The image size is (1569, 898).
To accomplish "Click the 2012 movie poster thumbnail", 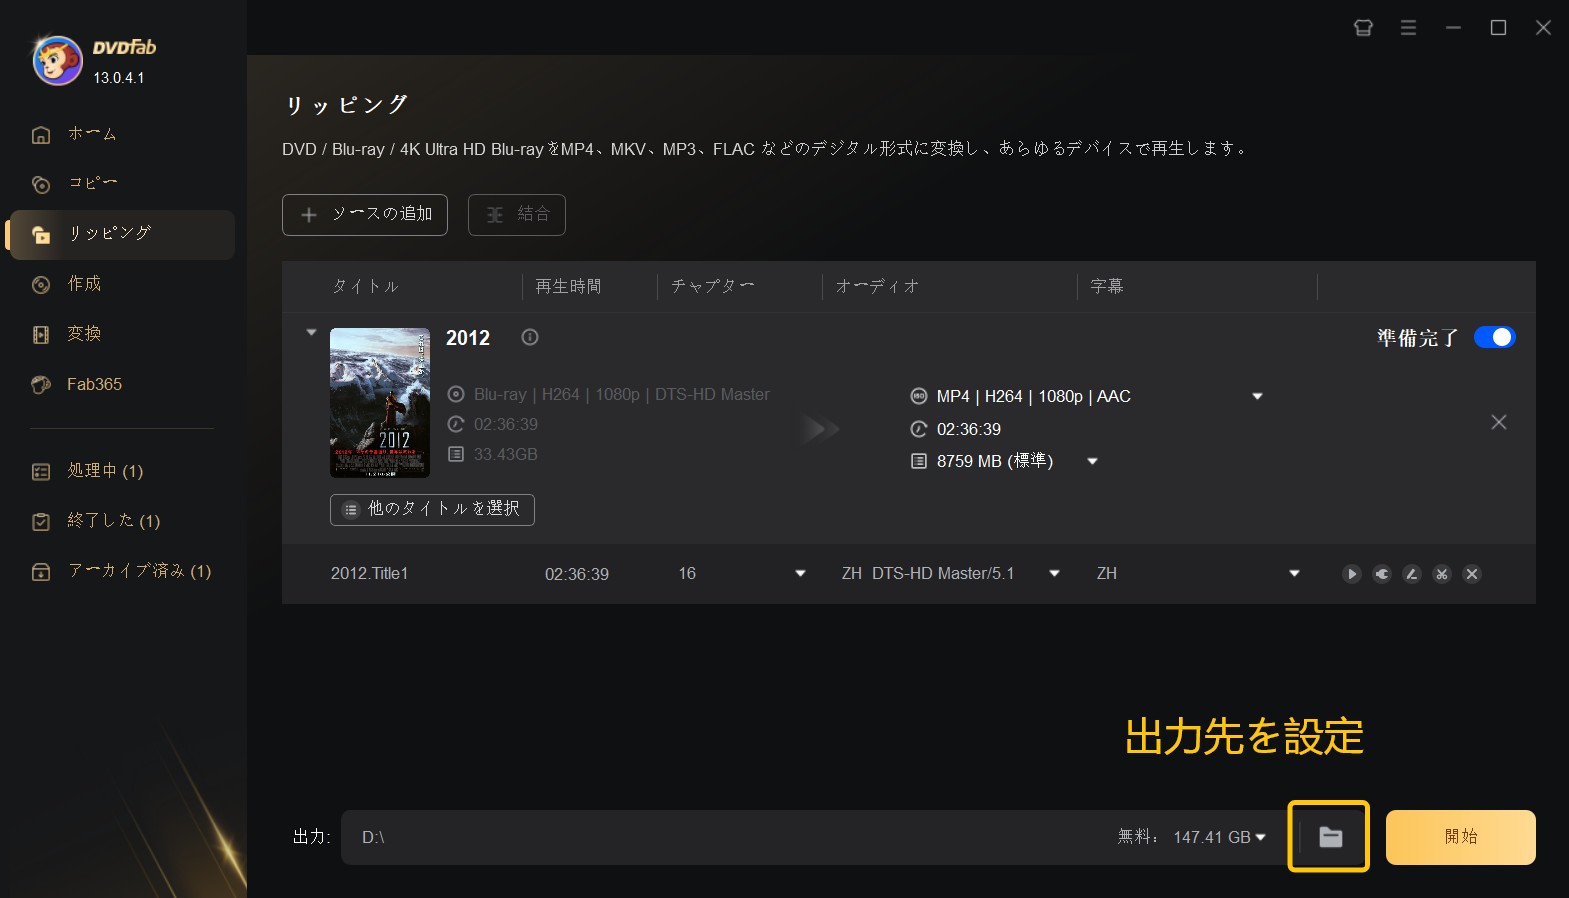I will tap(380, 403).
